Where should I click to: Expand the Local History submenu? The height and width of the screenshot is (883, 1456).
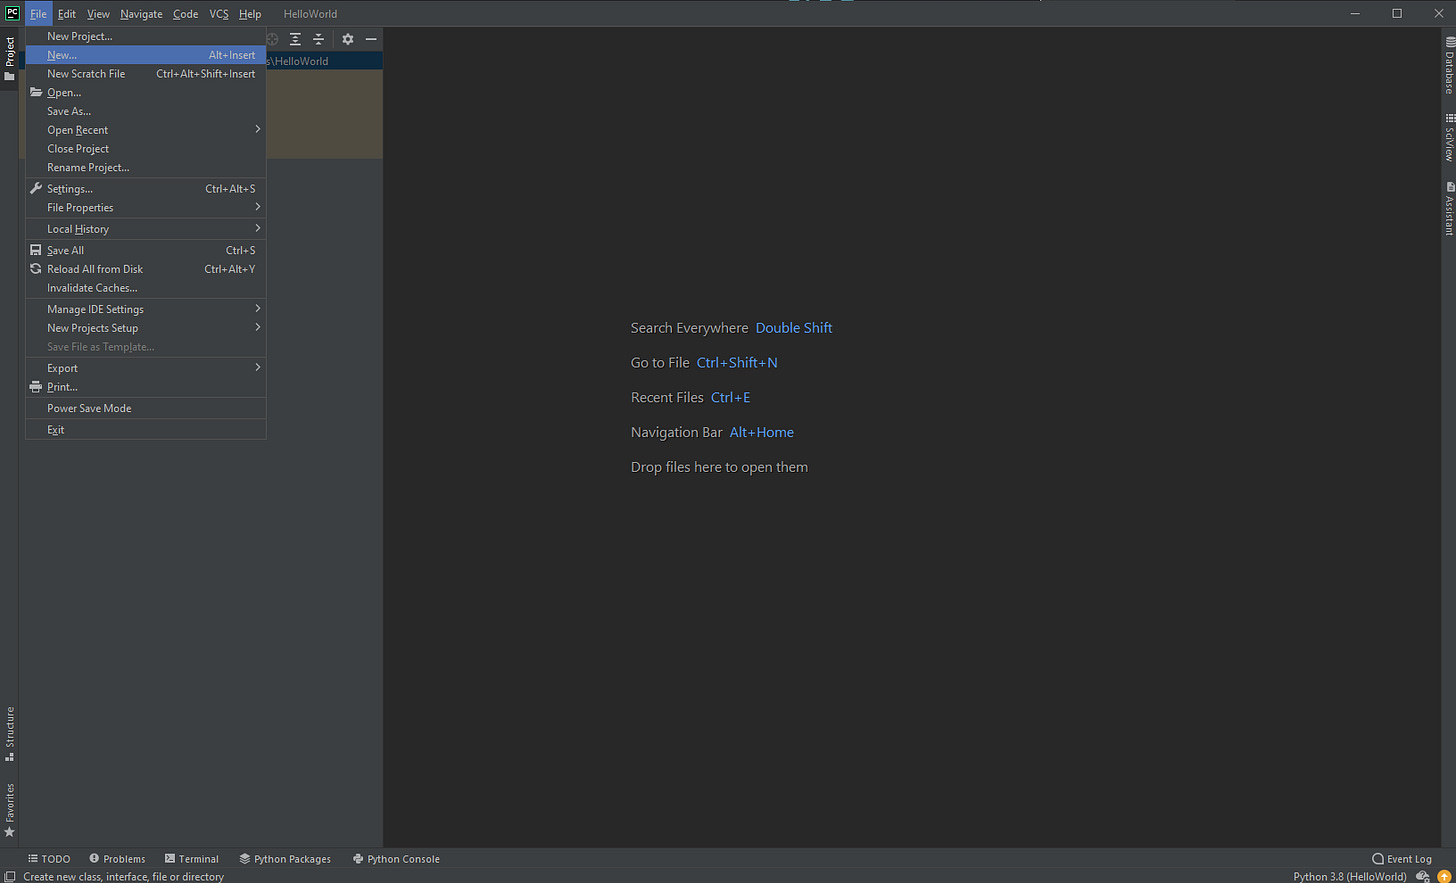coord(146,229)
